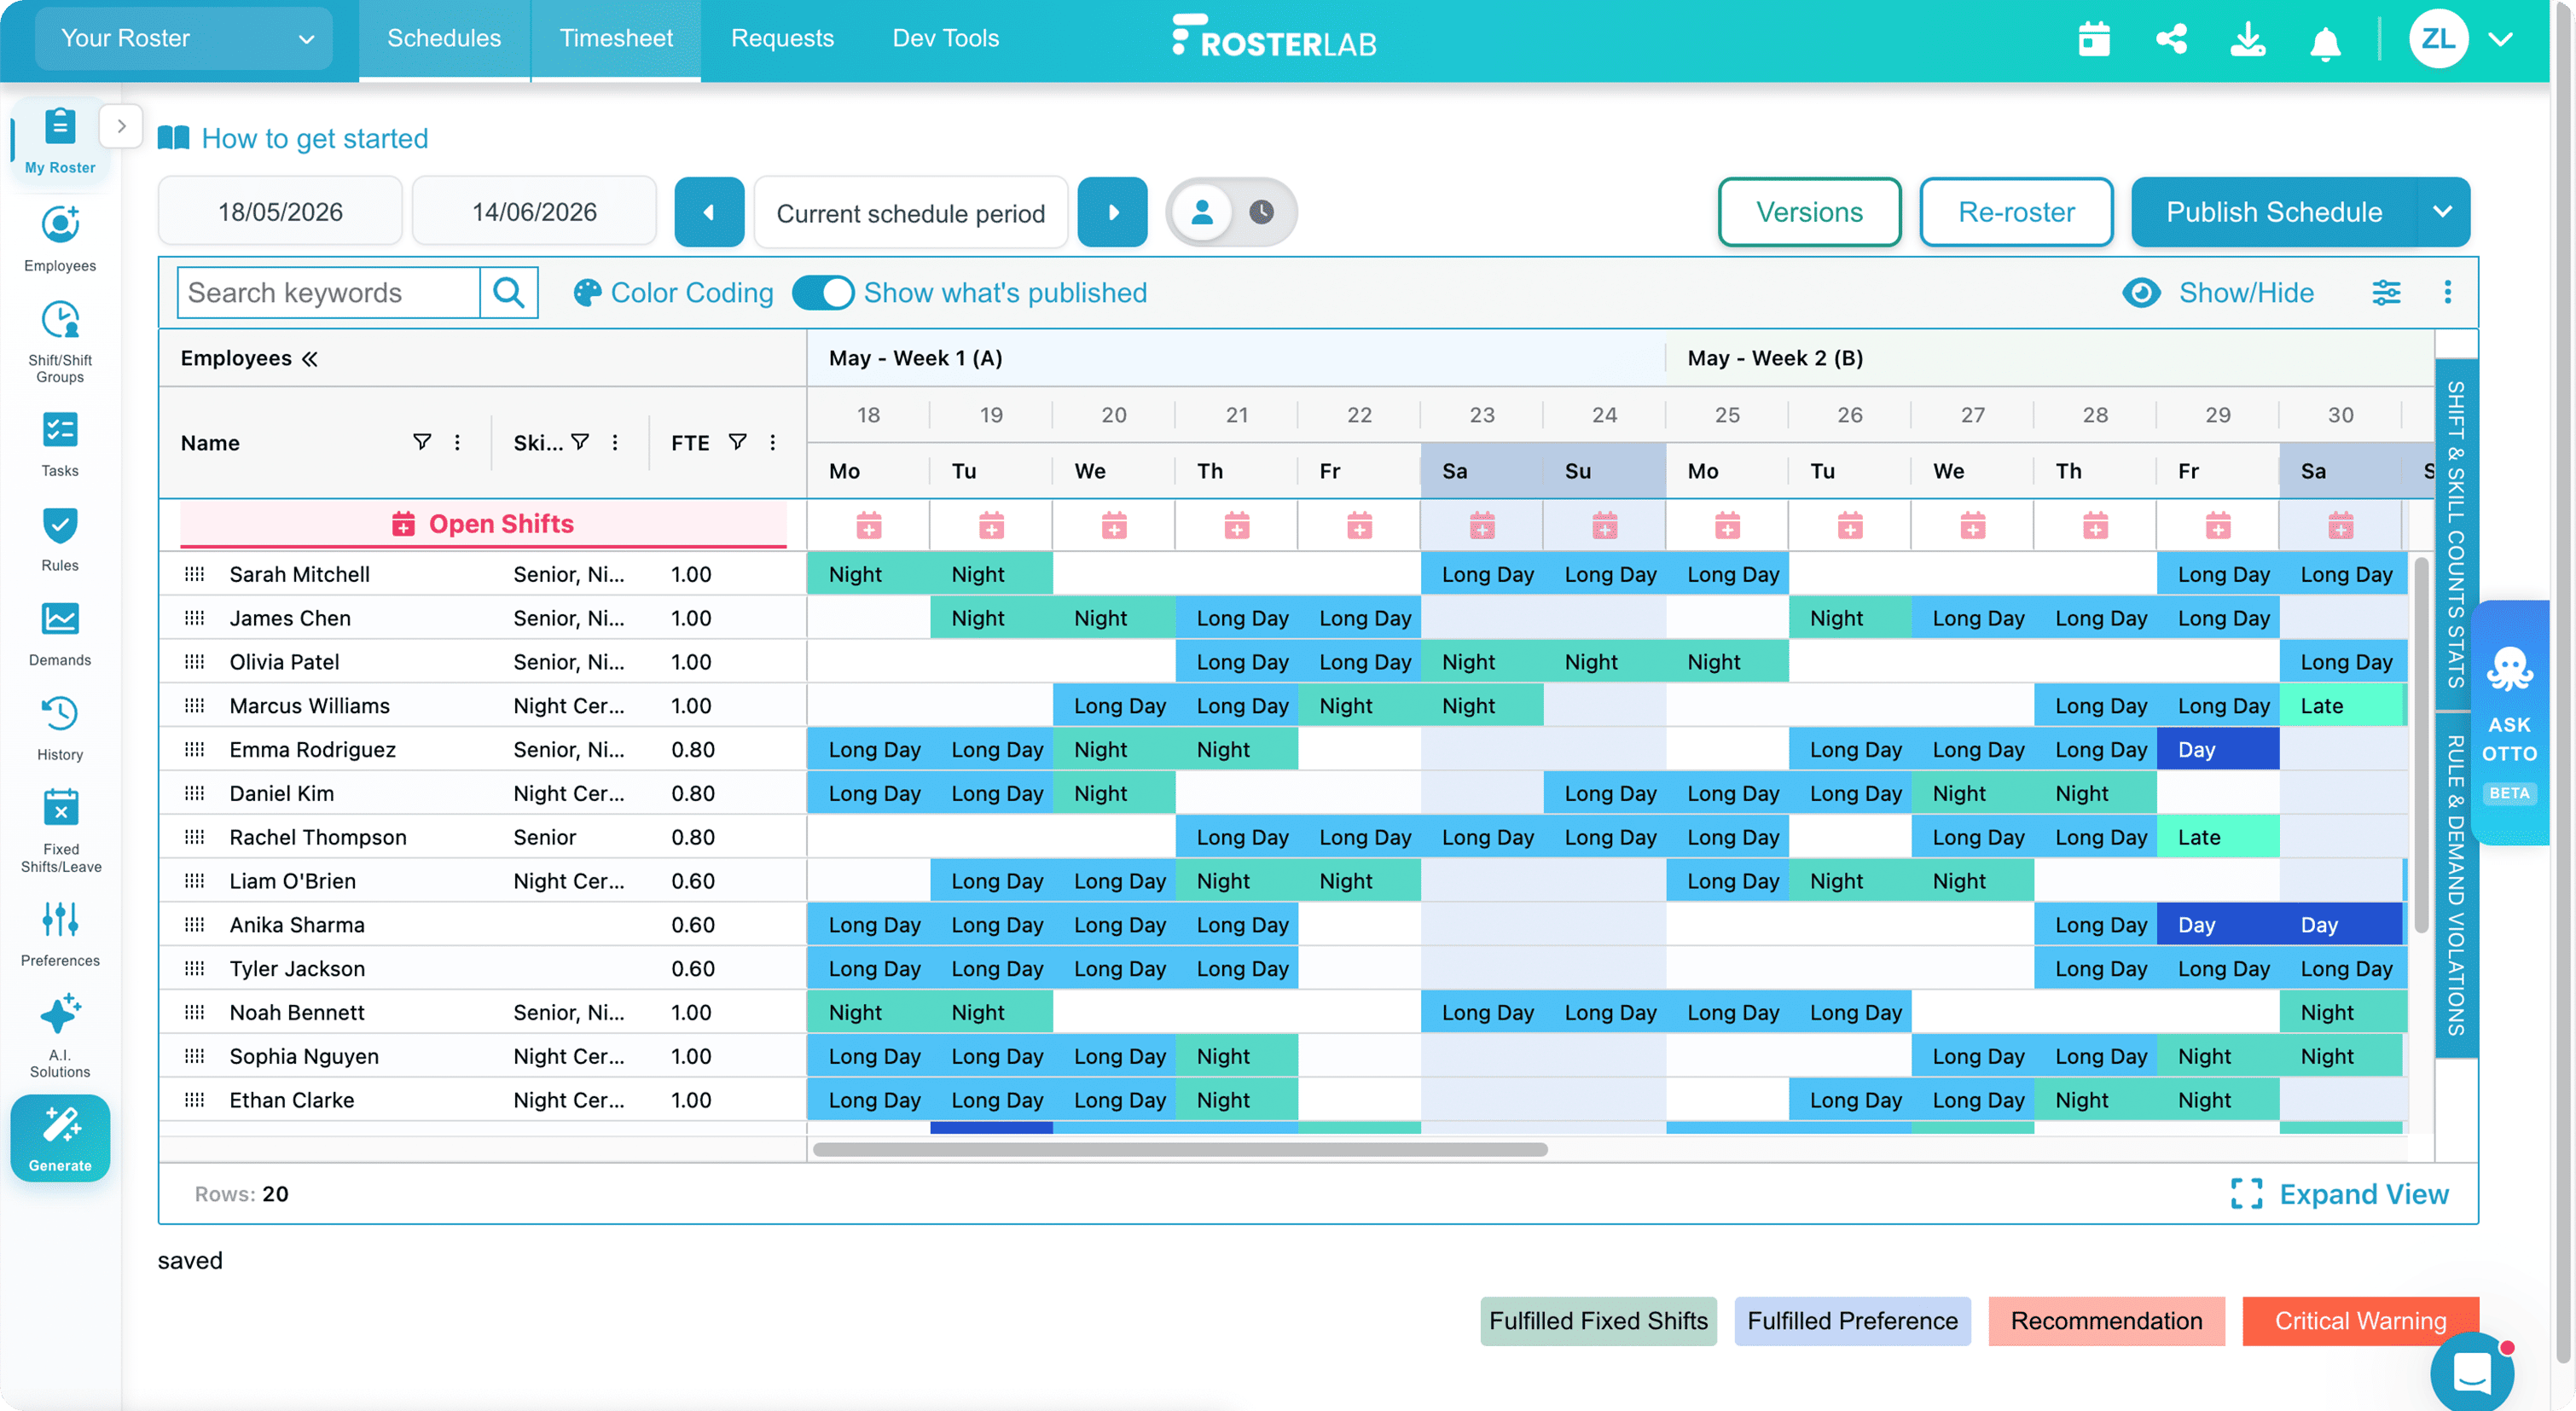Viewport: 2576px width, 1411px height.
Task: Click the Versions button
Action: [1809, 211]
